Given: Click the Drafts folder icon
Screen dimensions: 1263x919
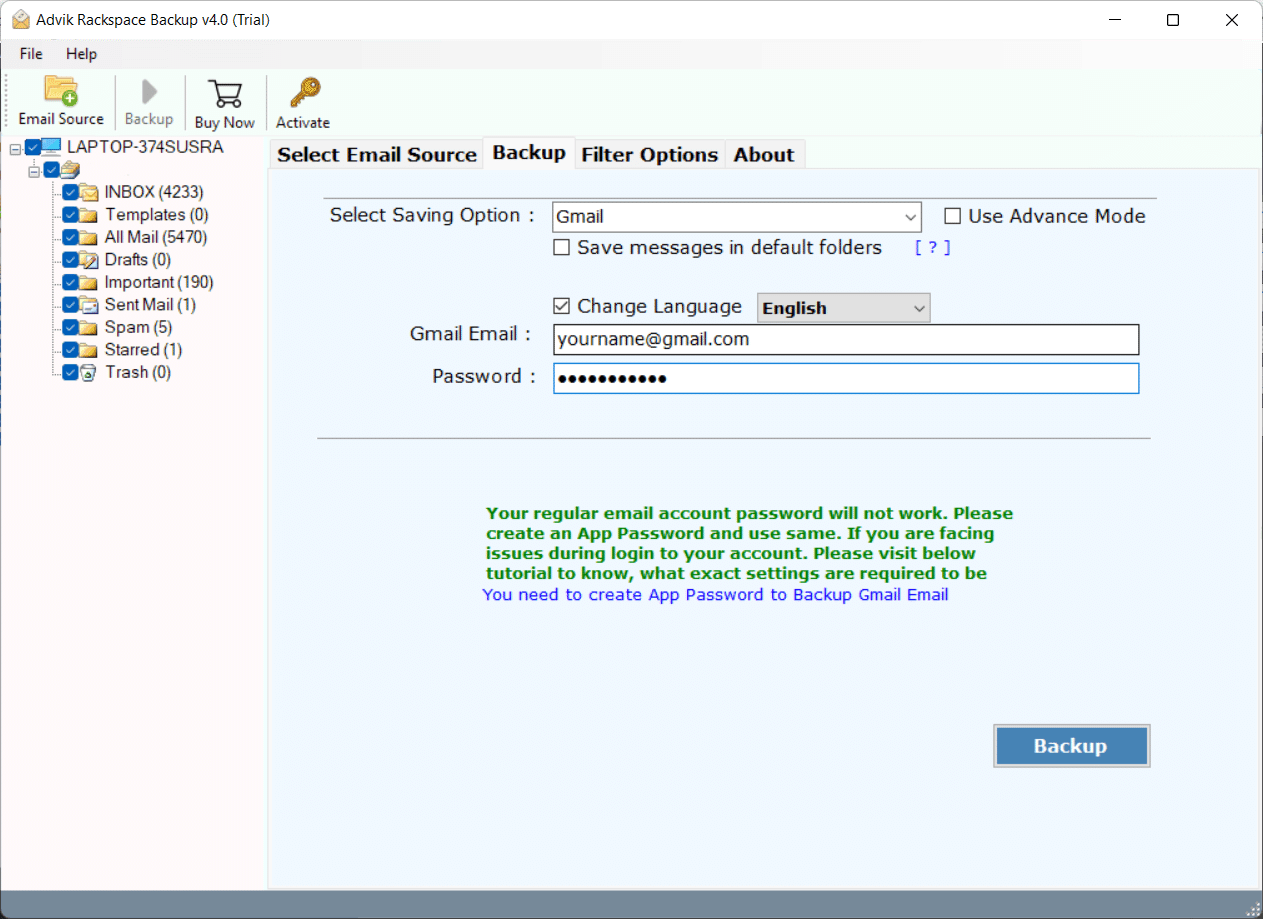Looking at the screenshot, I should [x=89, y=260].
